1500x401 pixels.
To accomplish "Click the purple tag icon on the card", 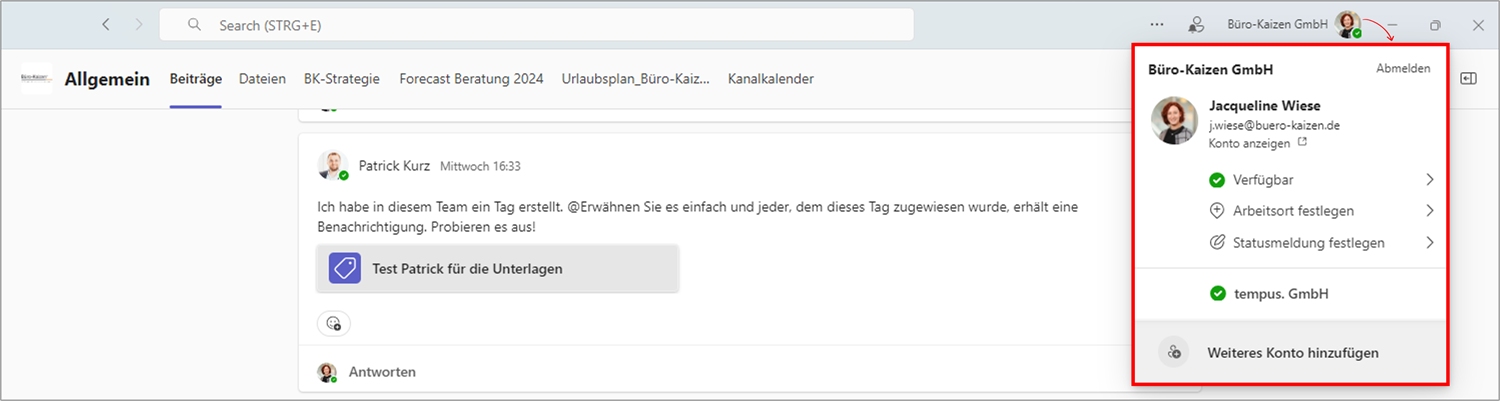I will pos(345,268).
